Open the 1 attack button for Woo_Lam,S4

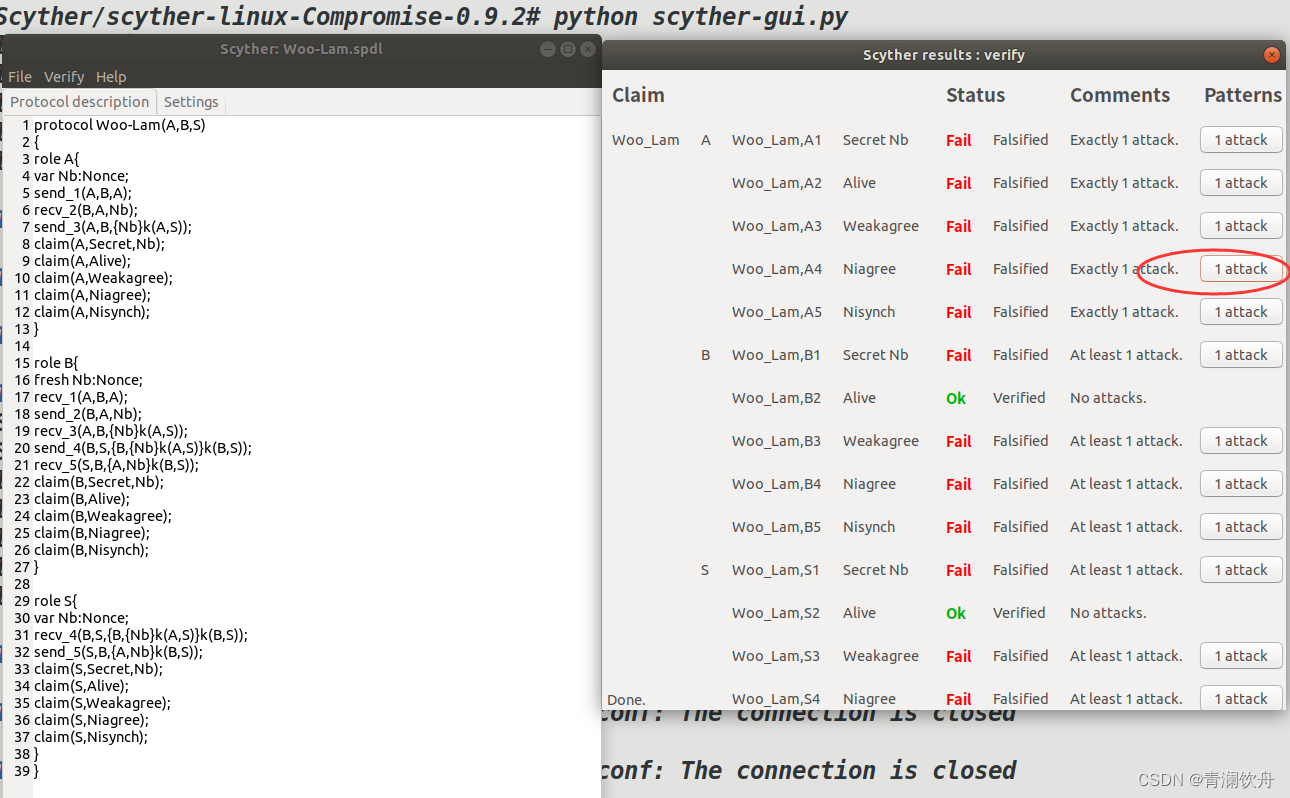[x=1241, y=698]
